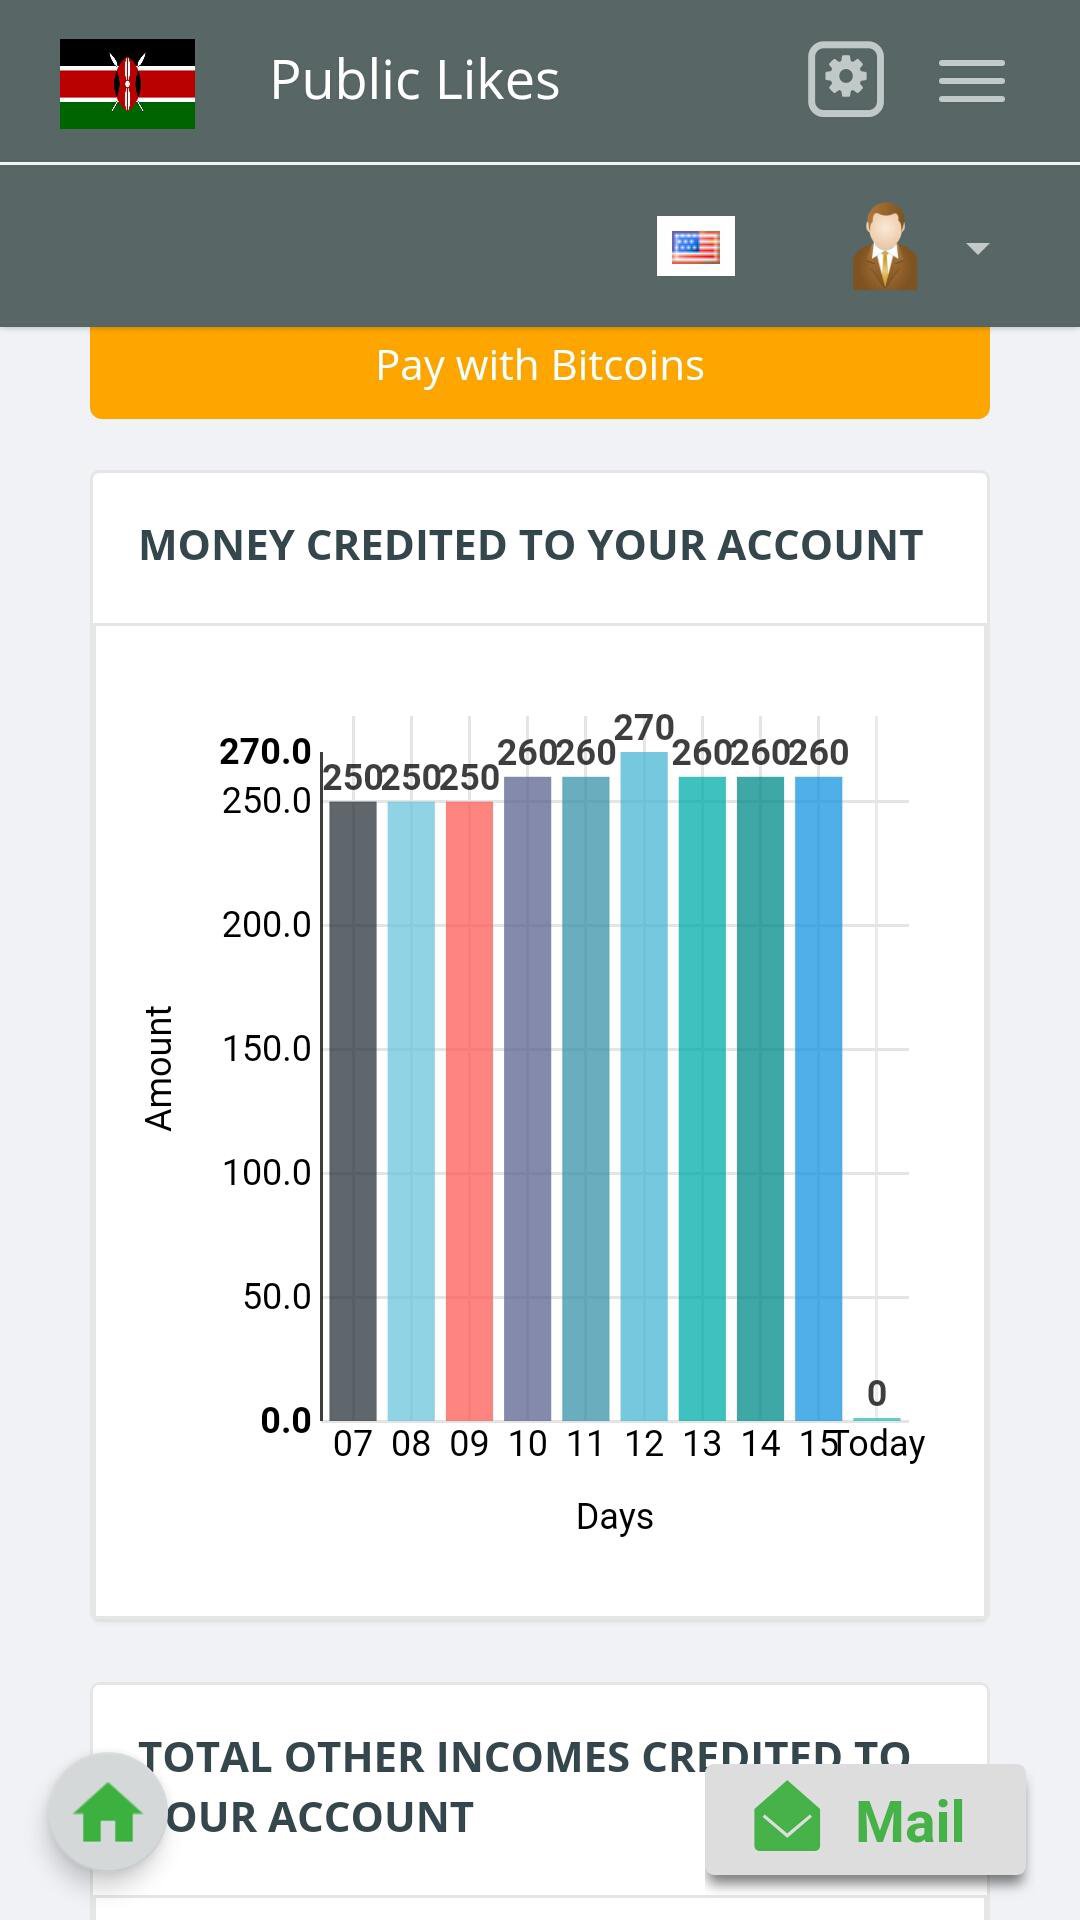
Task: Tap the green home floating icon
Action: (x=108, y=1812)
